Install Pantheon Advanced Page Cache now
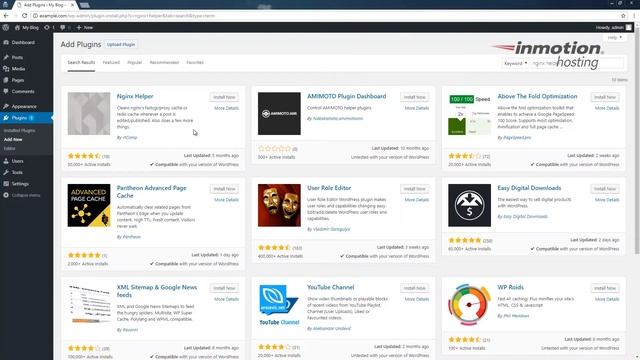This screenshot has height=360, width=640. (224, 189)
